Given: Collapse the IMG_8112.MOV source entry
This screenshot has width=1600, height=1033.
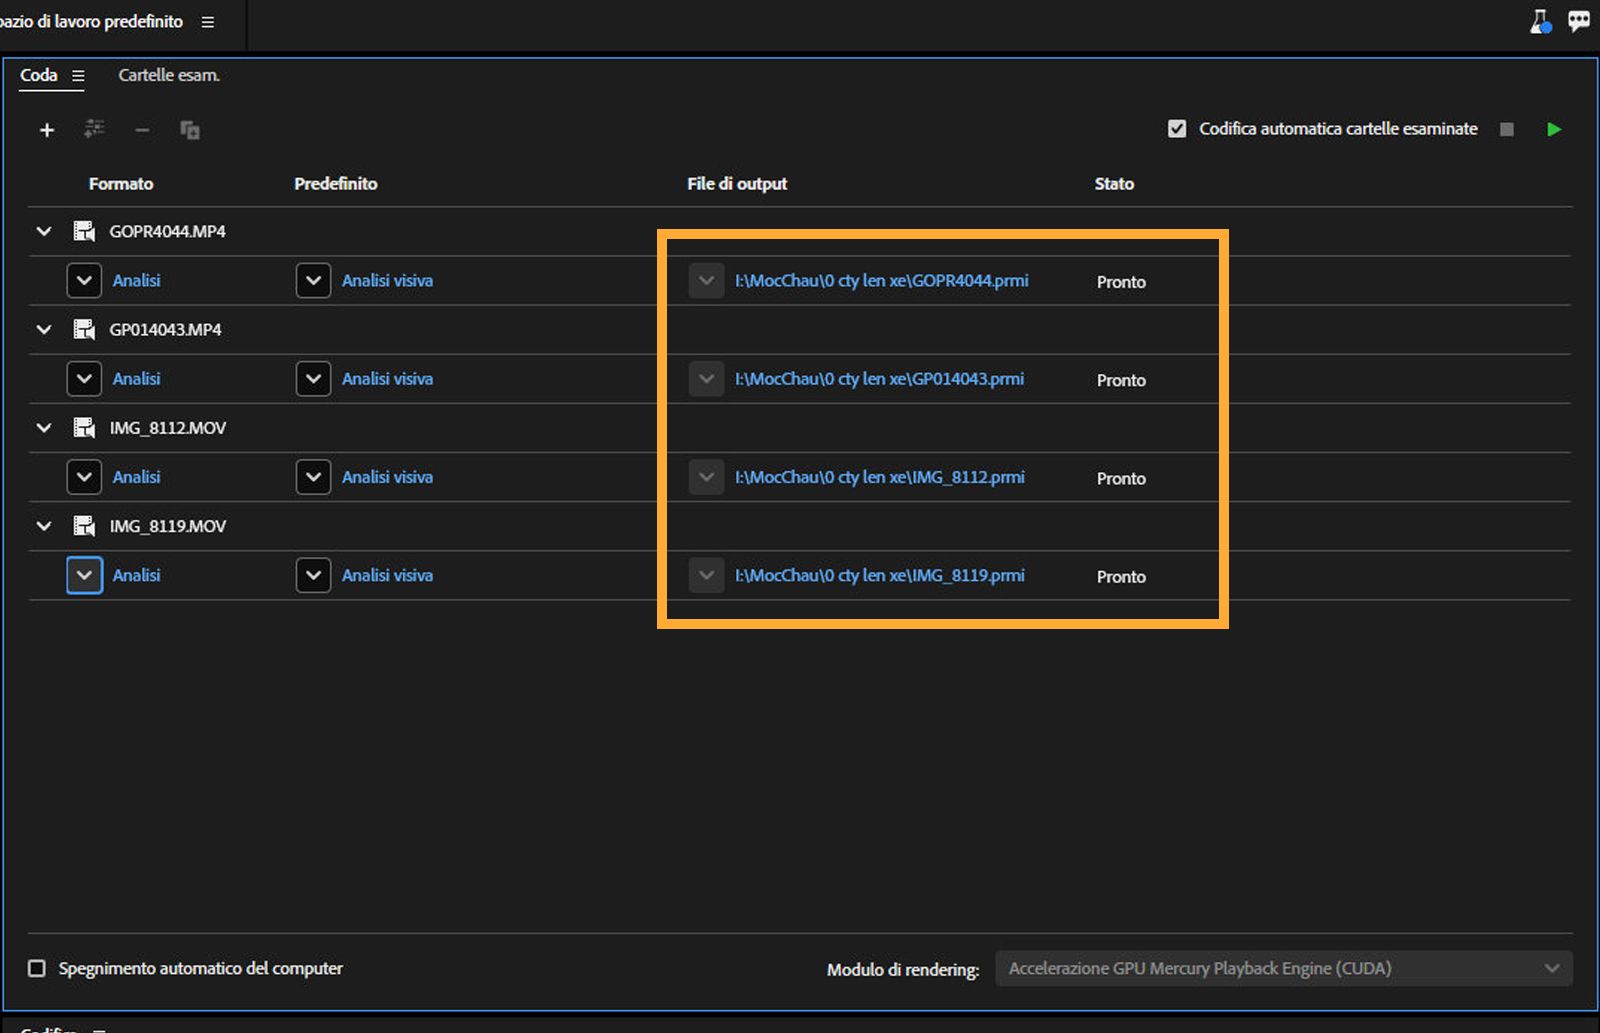Looking at the screenshot, I should 44,428.
